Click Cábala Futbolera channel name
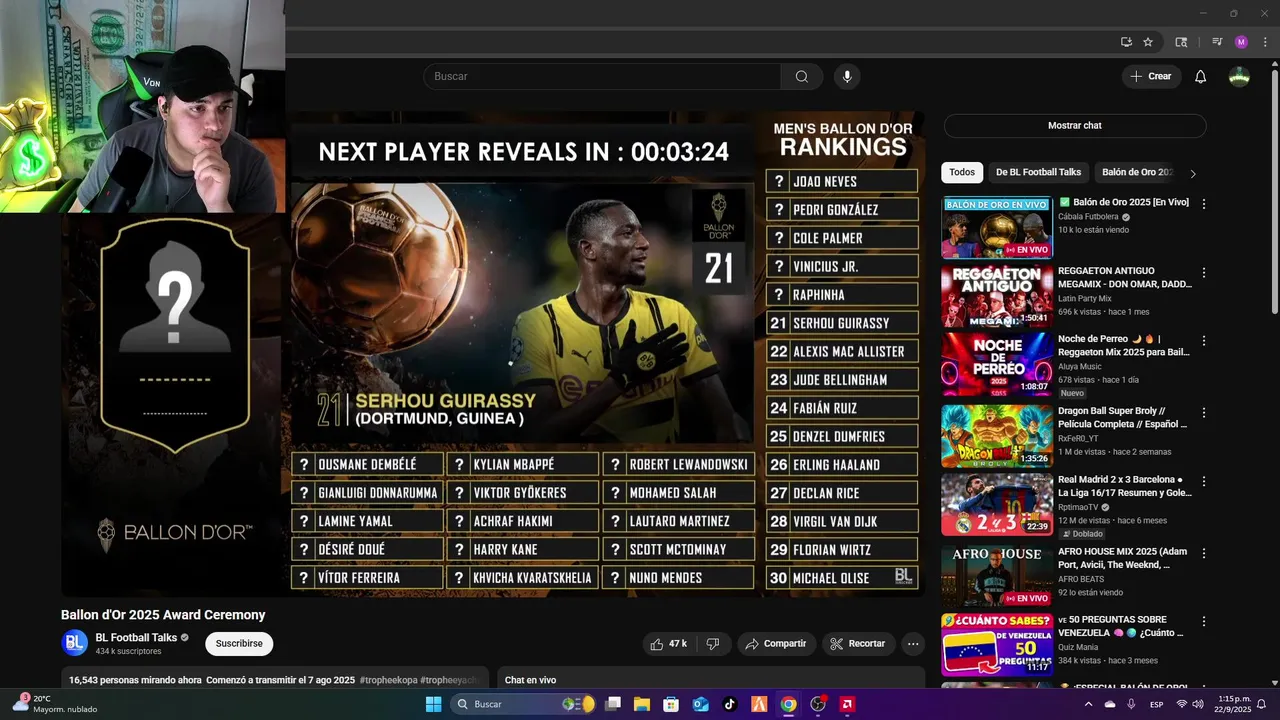The width and height of the screenshot is (1280, 720). [x=1088, y=217]
